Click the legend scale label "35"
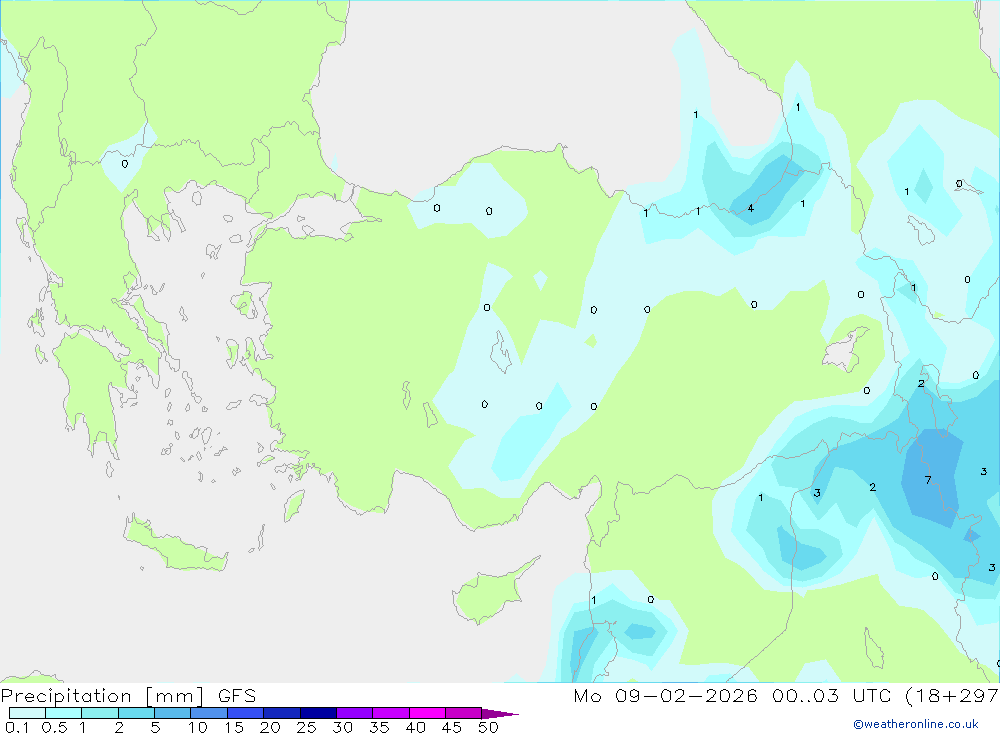 [x=379, y=727]
